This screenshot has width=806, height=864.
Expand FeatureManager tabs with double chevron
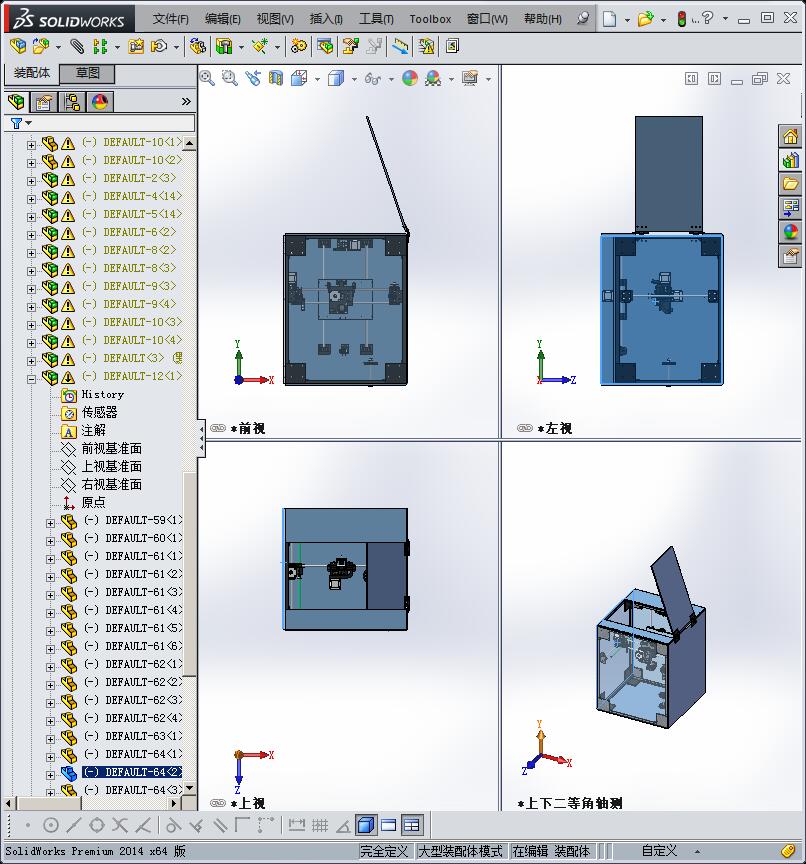186,101
